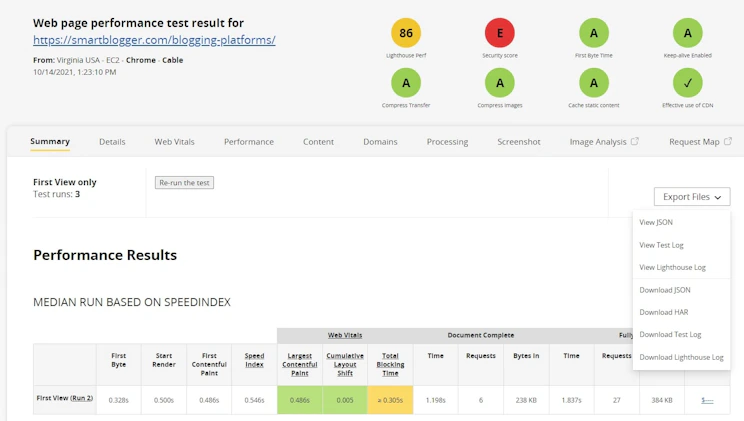Open the smartblogger.com blogging-platforms URL
The width and height of the screenshot is (744, 421).
pyautogui.click(x=154, y=40)
